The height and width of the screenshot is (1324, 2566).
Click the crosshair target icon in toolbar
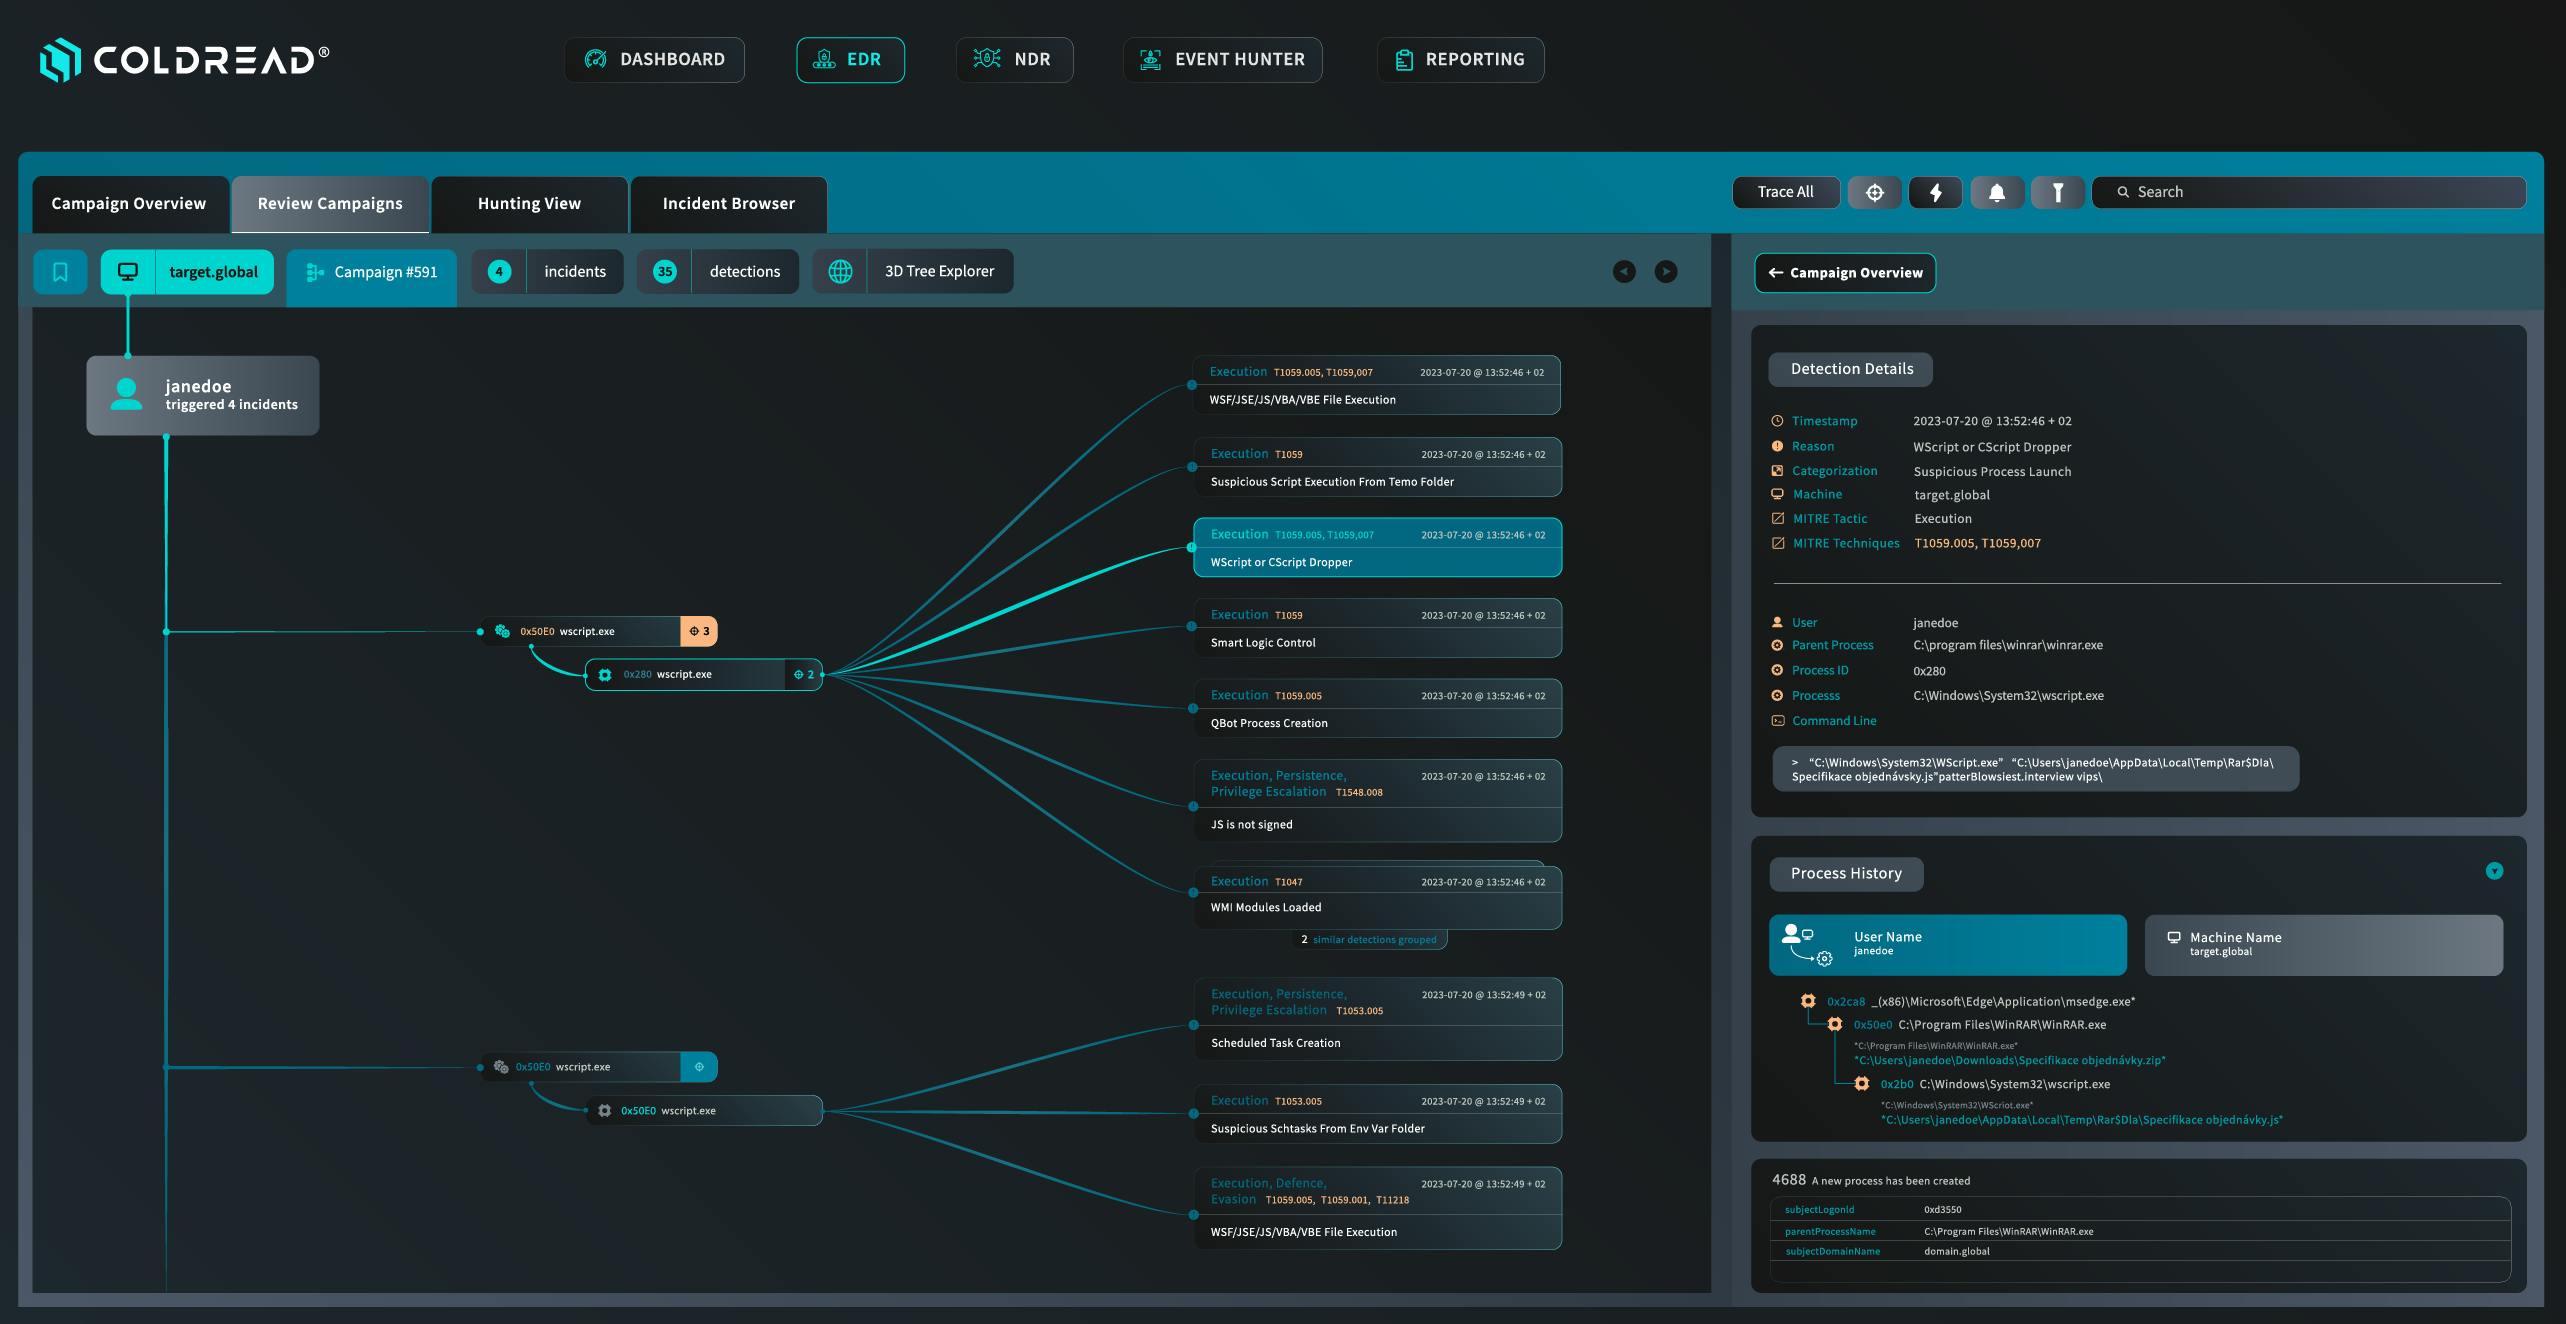1874,192
